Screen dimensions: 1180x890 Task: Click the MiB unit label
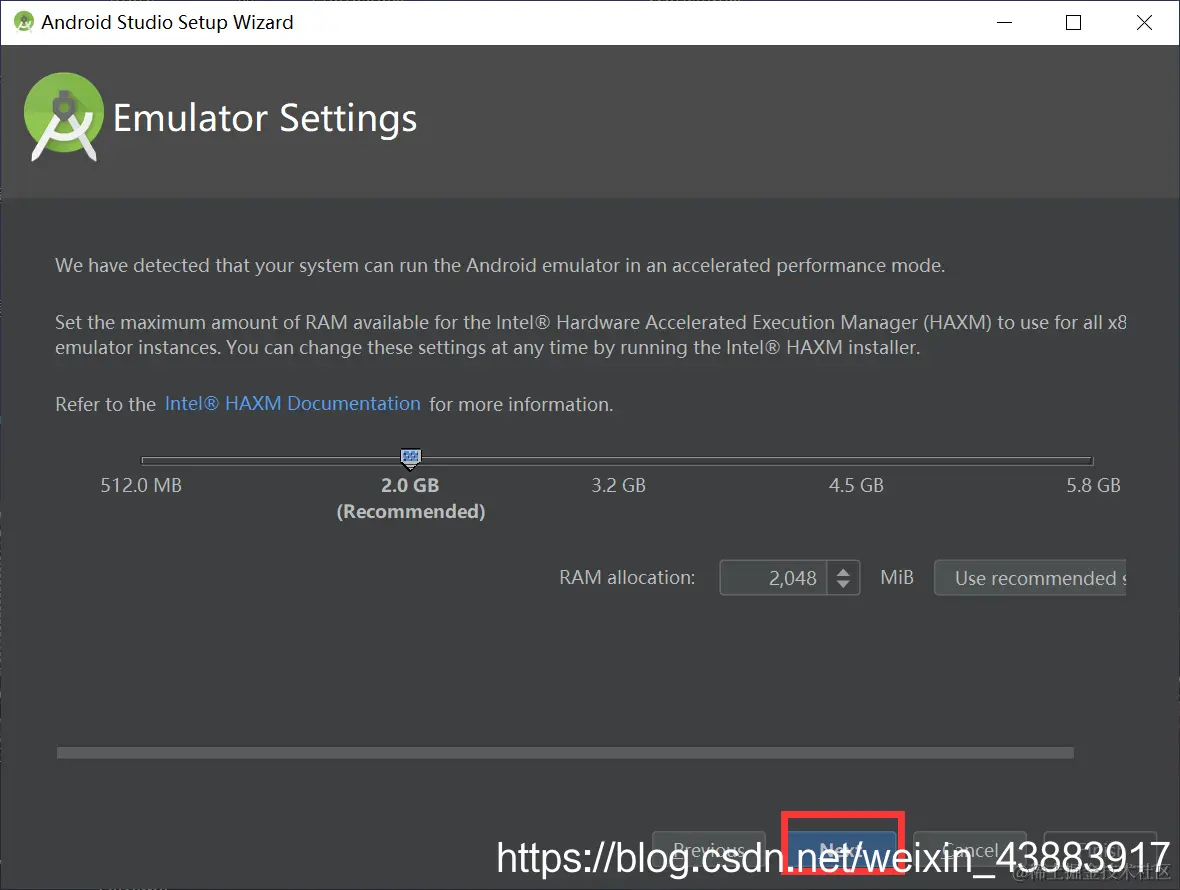(x=897, y=578)
